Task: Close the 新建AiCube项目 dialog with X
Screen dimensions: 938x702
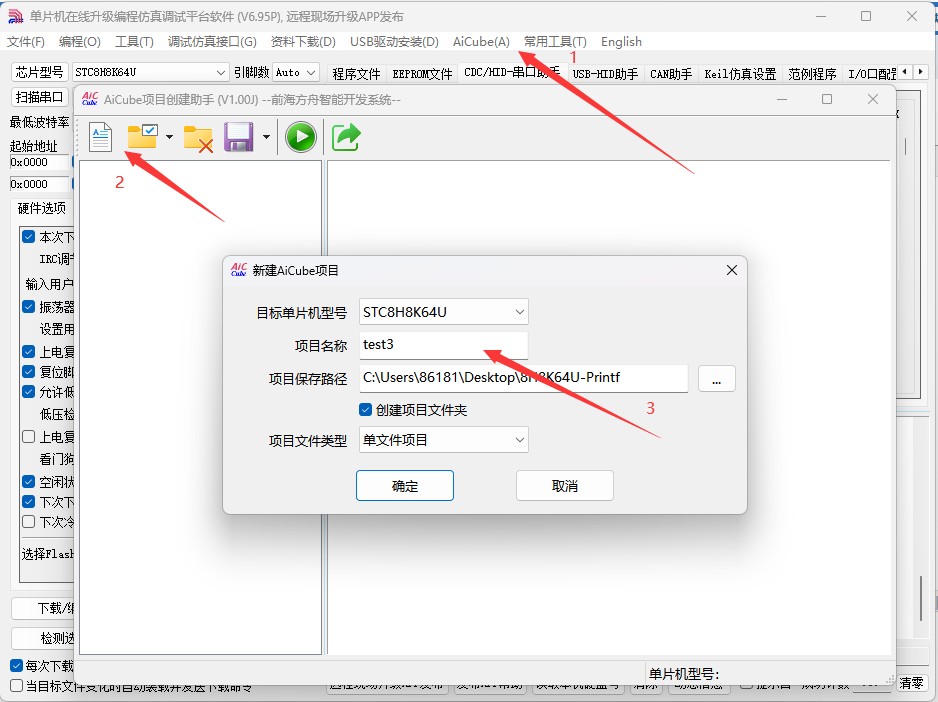Action: [x=732, y=271]
